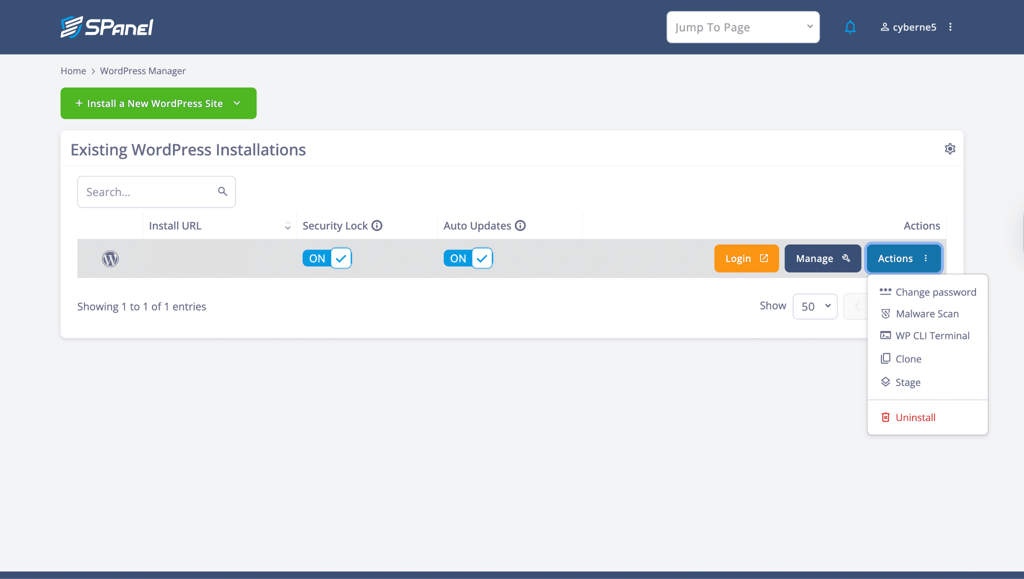The height and width of the screenshot is (579, 1024).
Task: Open WP CLI Terminal from menu
Action: [925, 336]
